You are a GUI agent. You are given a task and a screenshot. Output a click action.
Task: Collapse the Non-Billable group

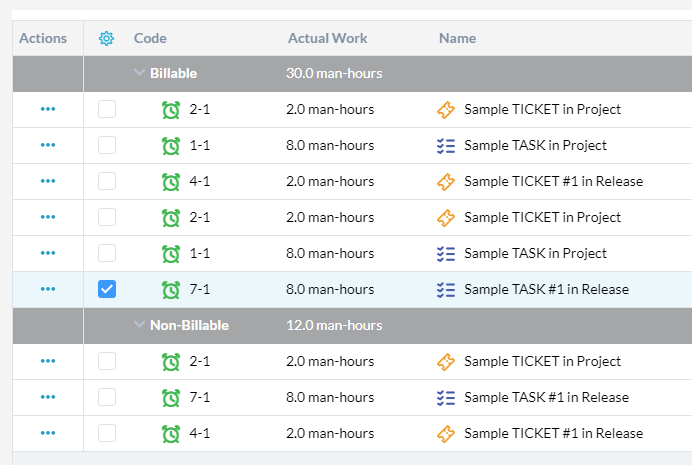click(x=139, y=325)
